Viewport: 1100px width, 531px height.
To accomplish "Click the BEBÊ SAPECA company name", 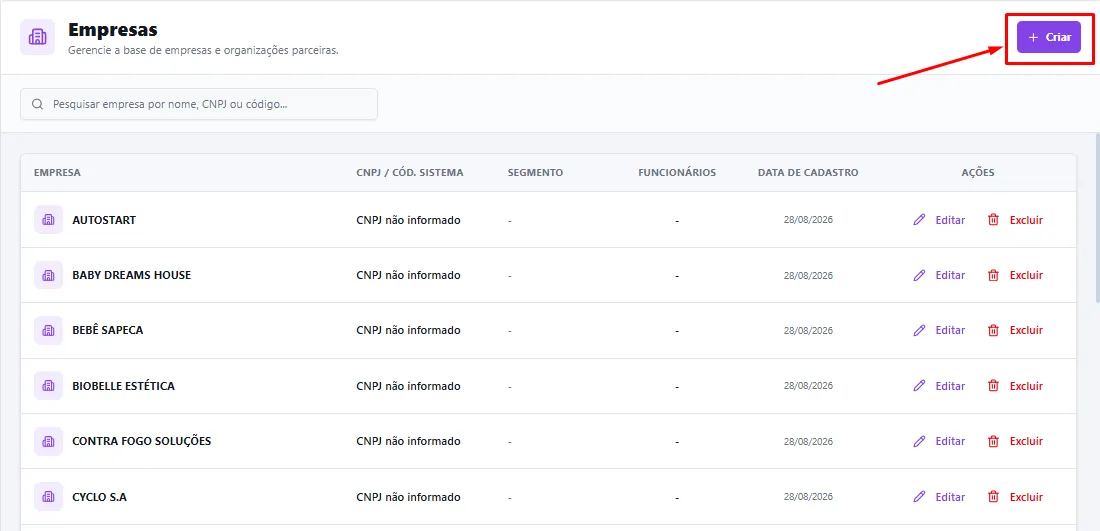I will (107, 330).
